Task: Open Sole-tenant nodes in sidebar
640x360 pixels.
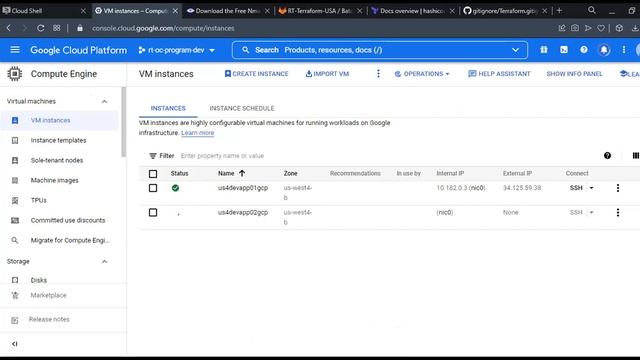Action: [57, 160]
